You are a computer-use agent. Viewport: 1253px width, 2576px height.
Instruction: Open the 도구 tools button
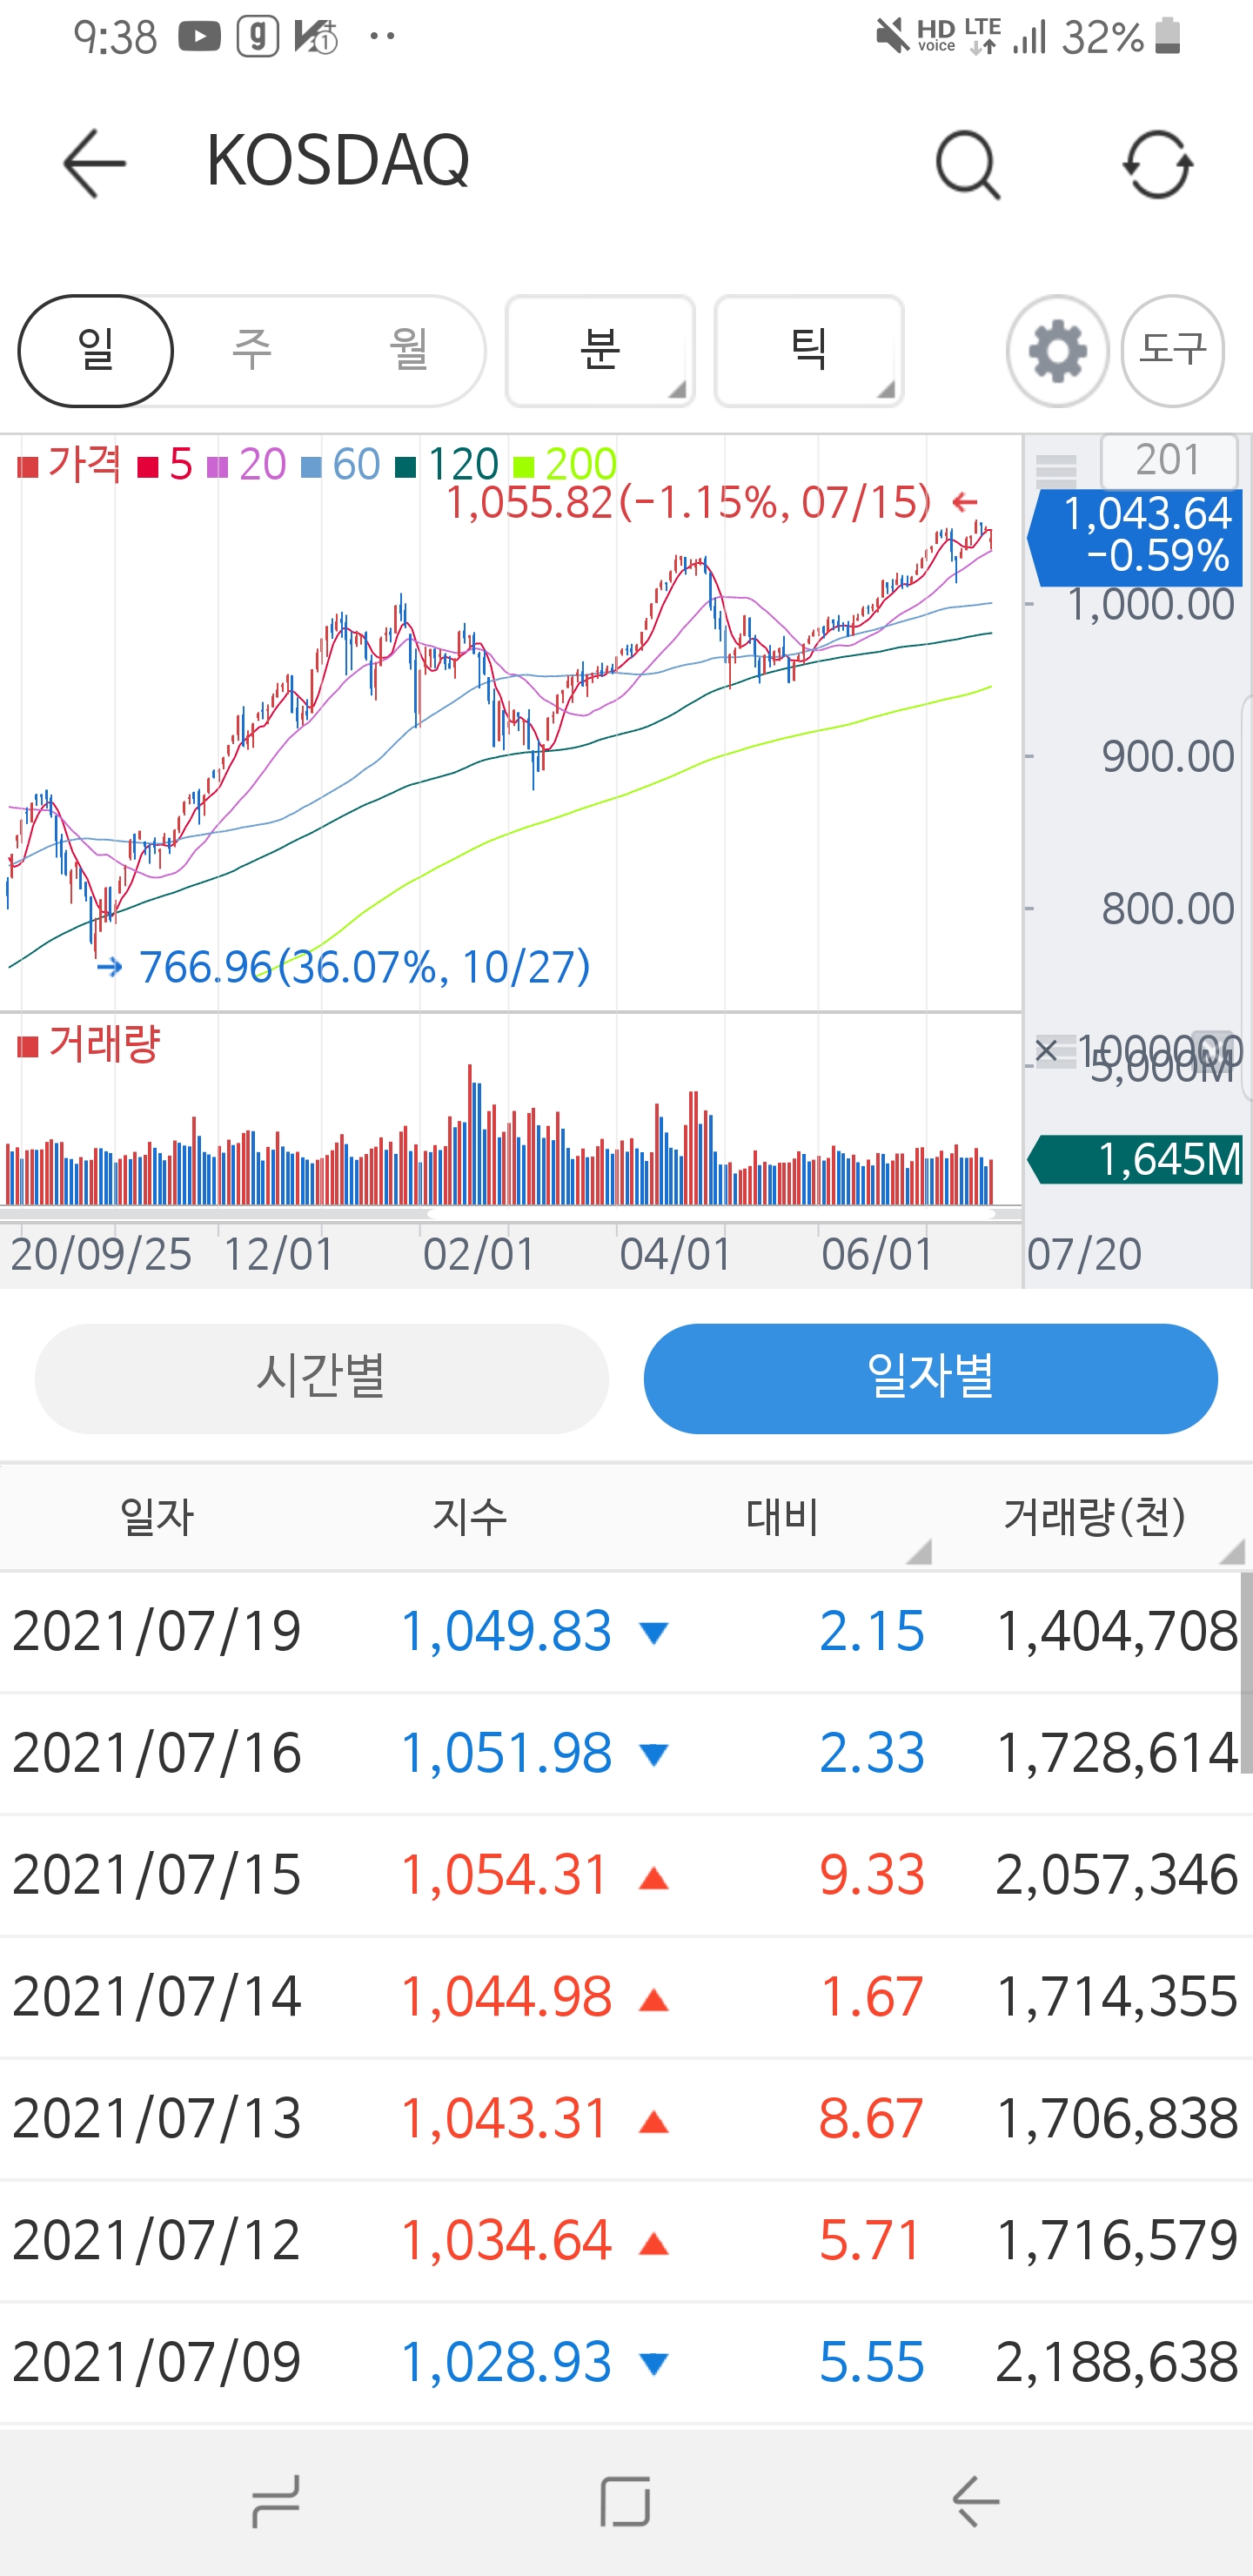[1172, 351]
